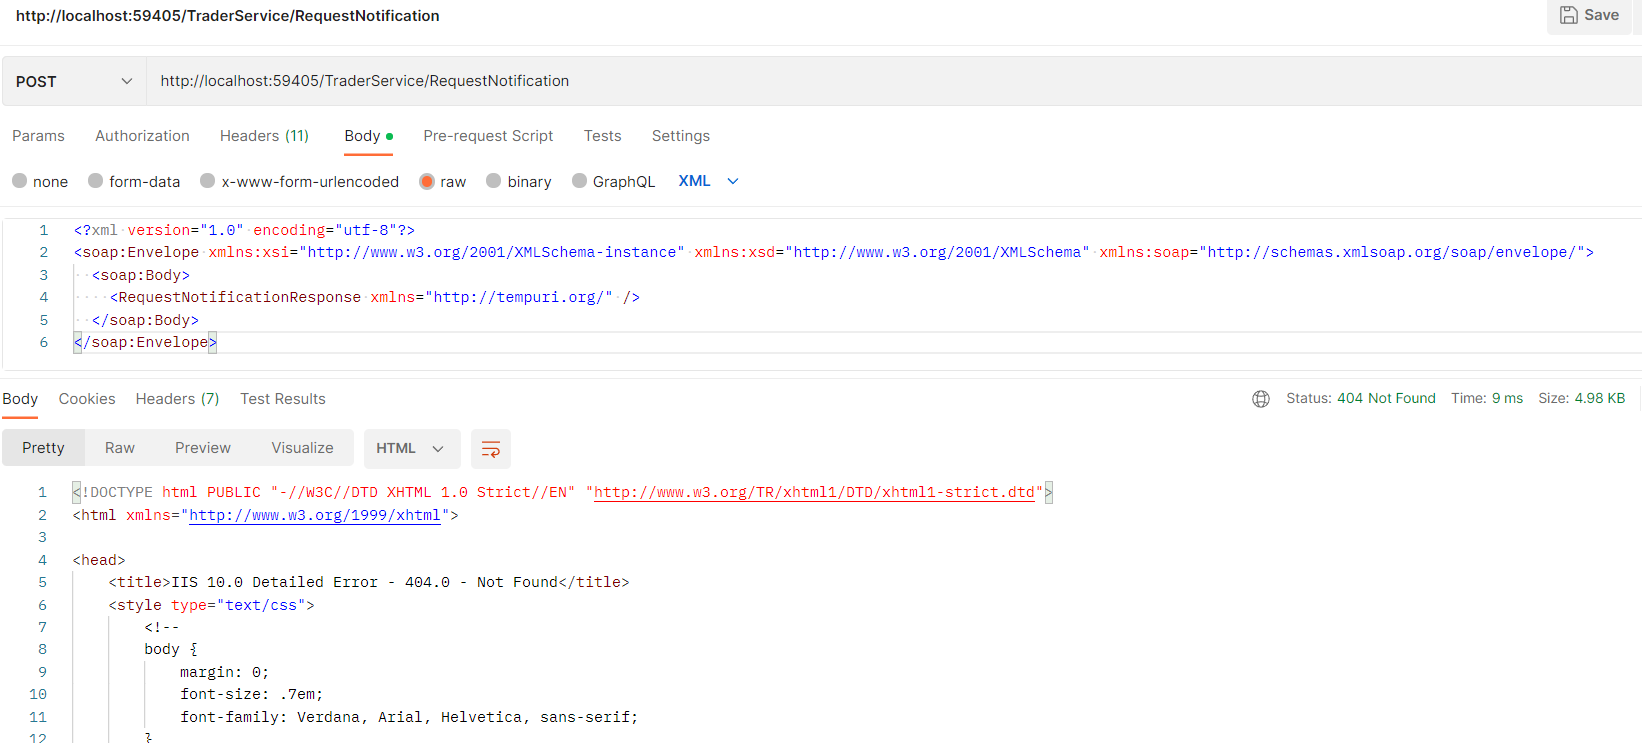Screen dimensions: 1642x743
Task: Select the raw body type
Action: [427, 181]
